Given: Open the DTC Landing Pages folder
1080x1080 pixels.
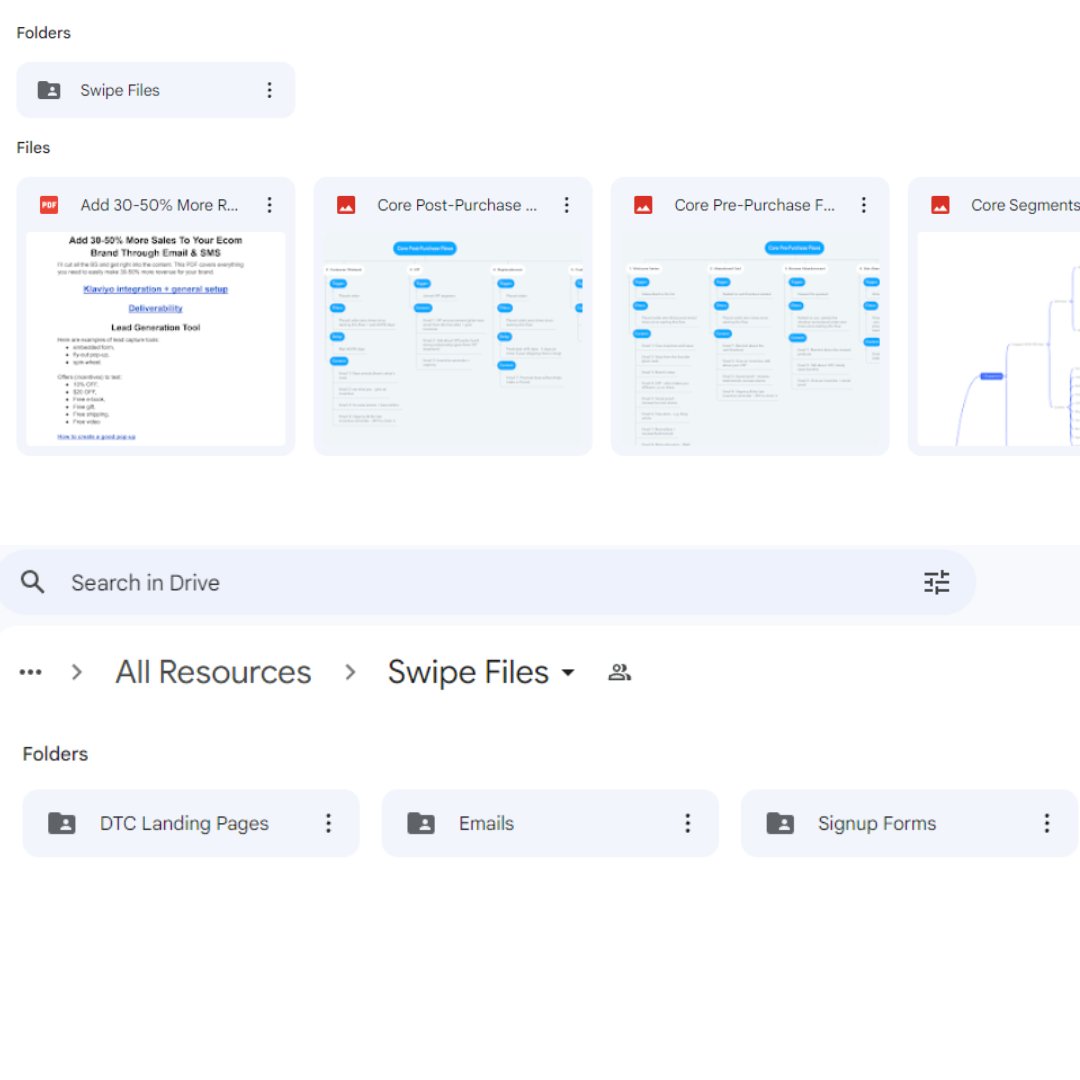Looking at the screenshot, I should pyautogui.click(x=191, y=823).
